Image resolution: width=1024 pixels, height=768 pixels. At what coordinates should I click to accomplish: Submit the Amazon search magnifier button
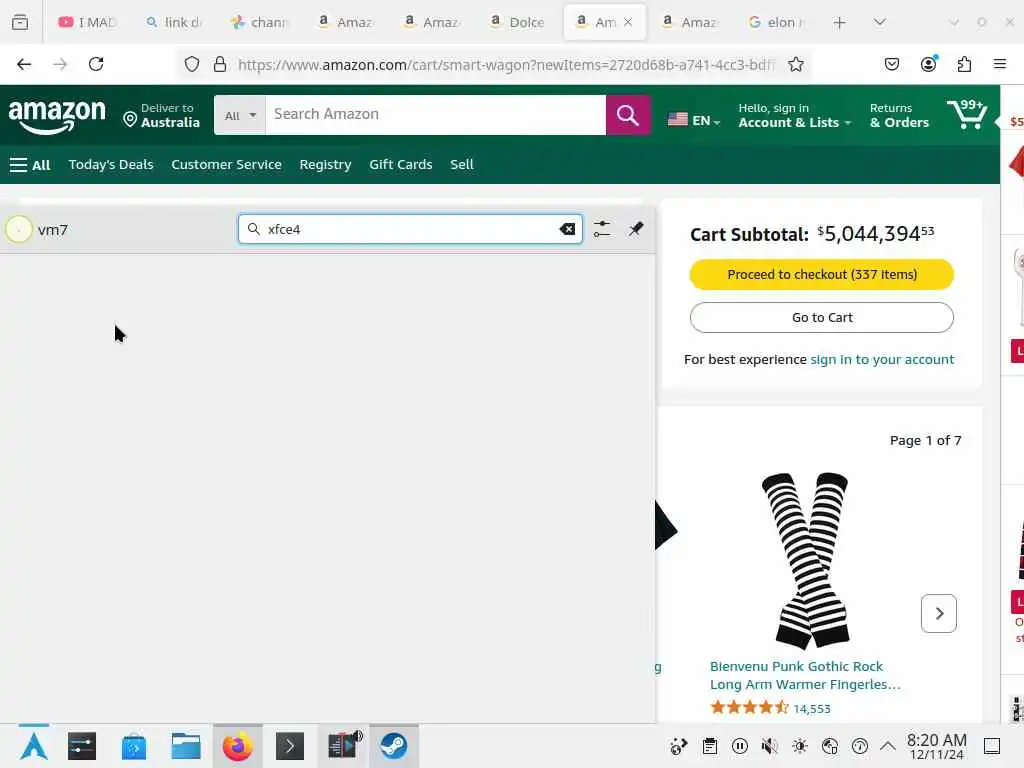tap(628, 115)
